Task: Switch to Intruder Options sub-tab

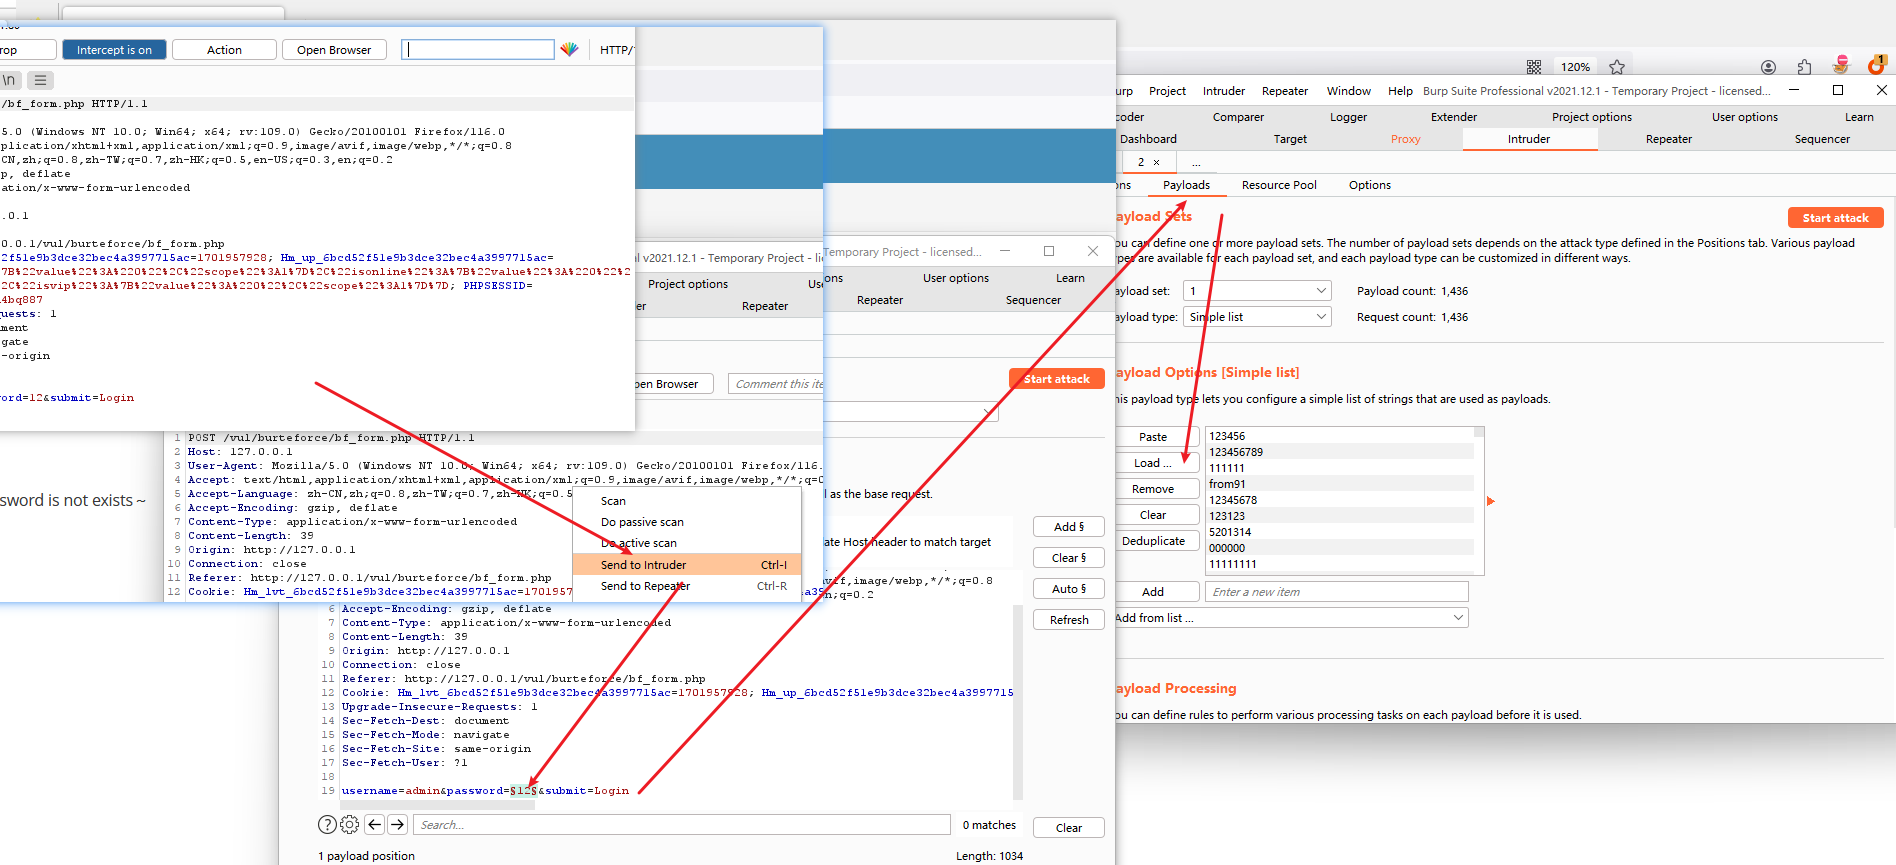Action: tap(1369, 185)
